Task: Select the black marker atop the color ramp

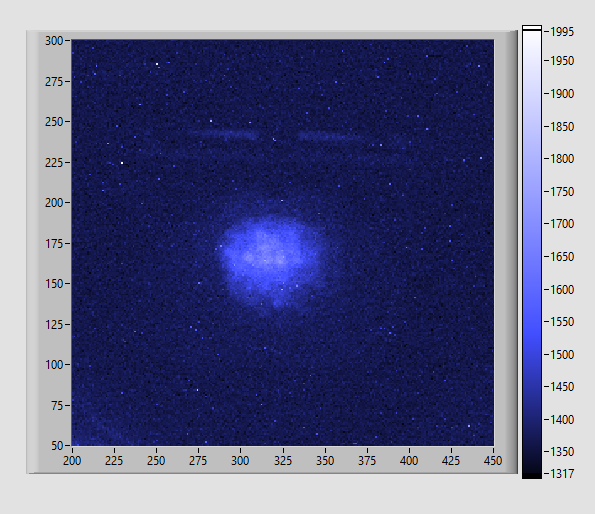Action: [532, 28]
